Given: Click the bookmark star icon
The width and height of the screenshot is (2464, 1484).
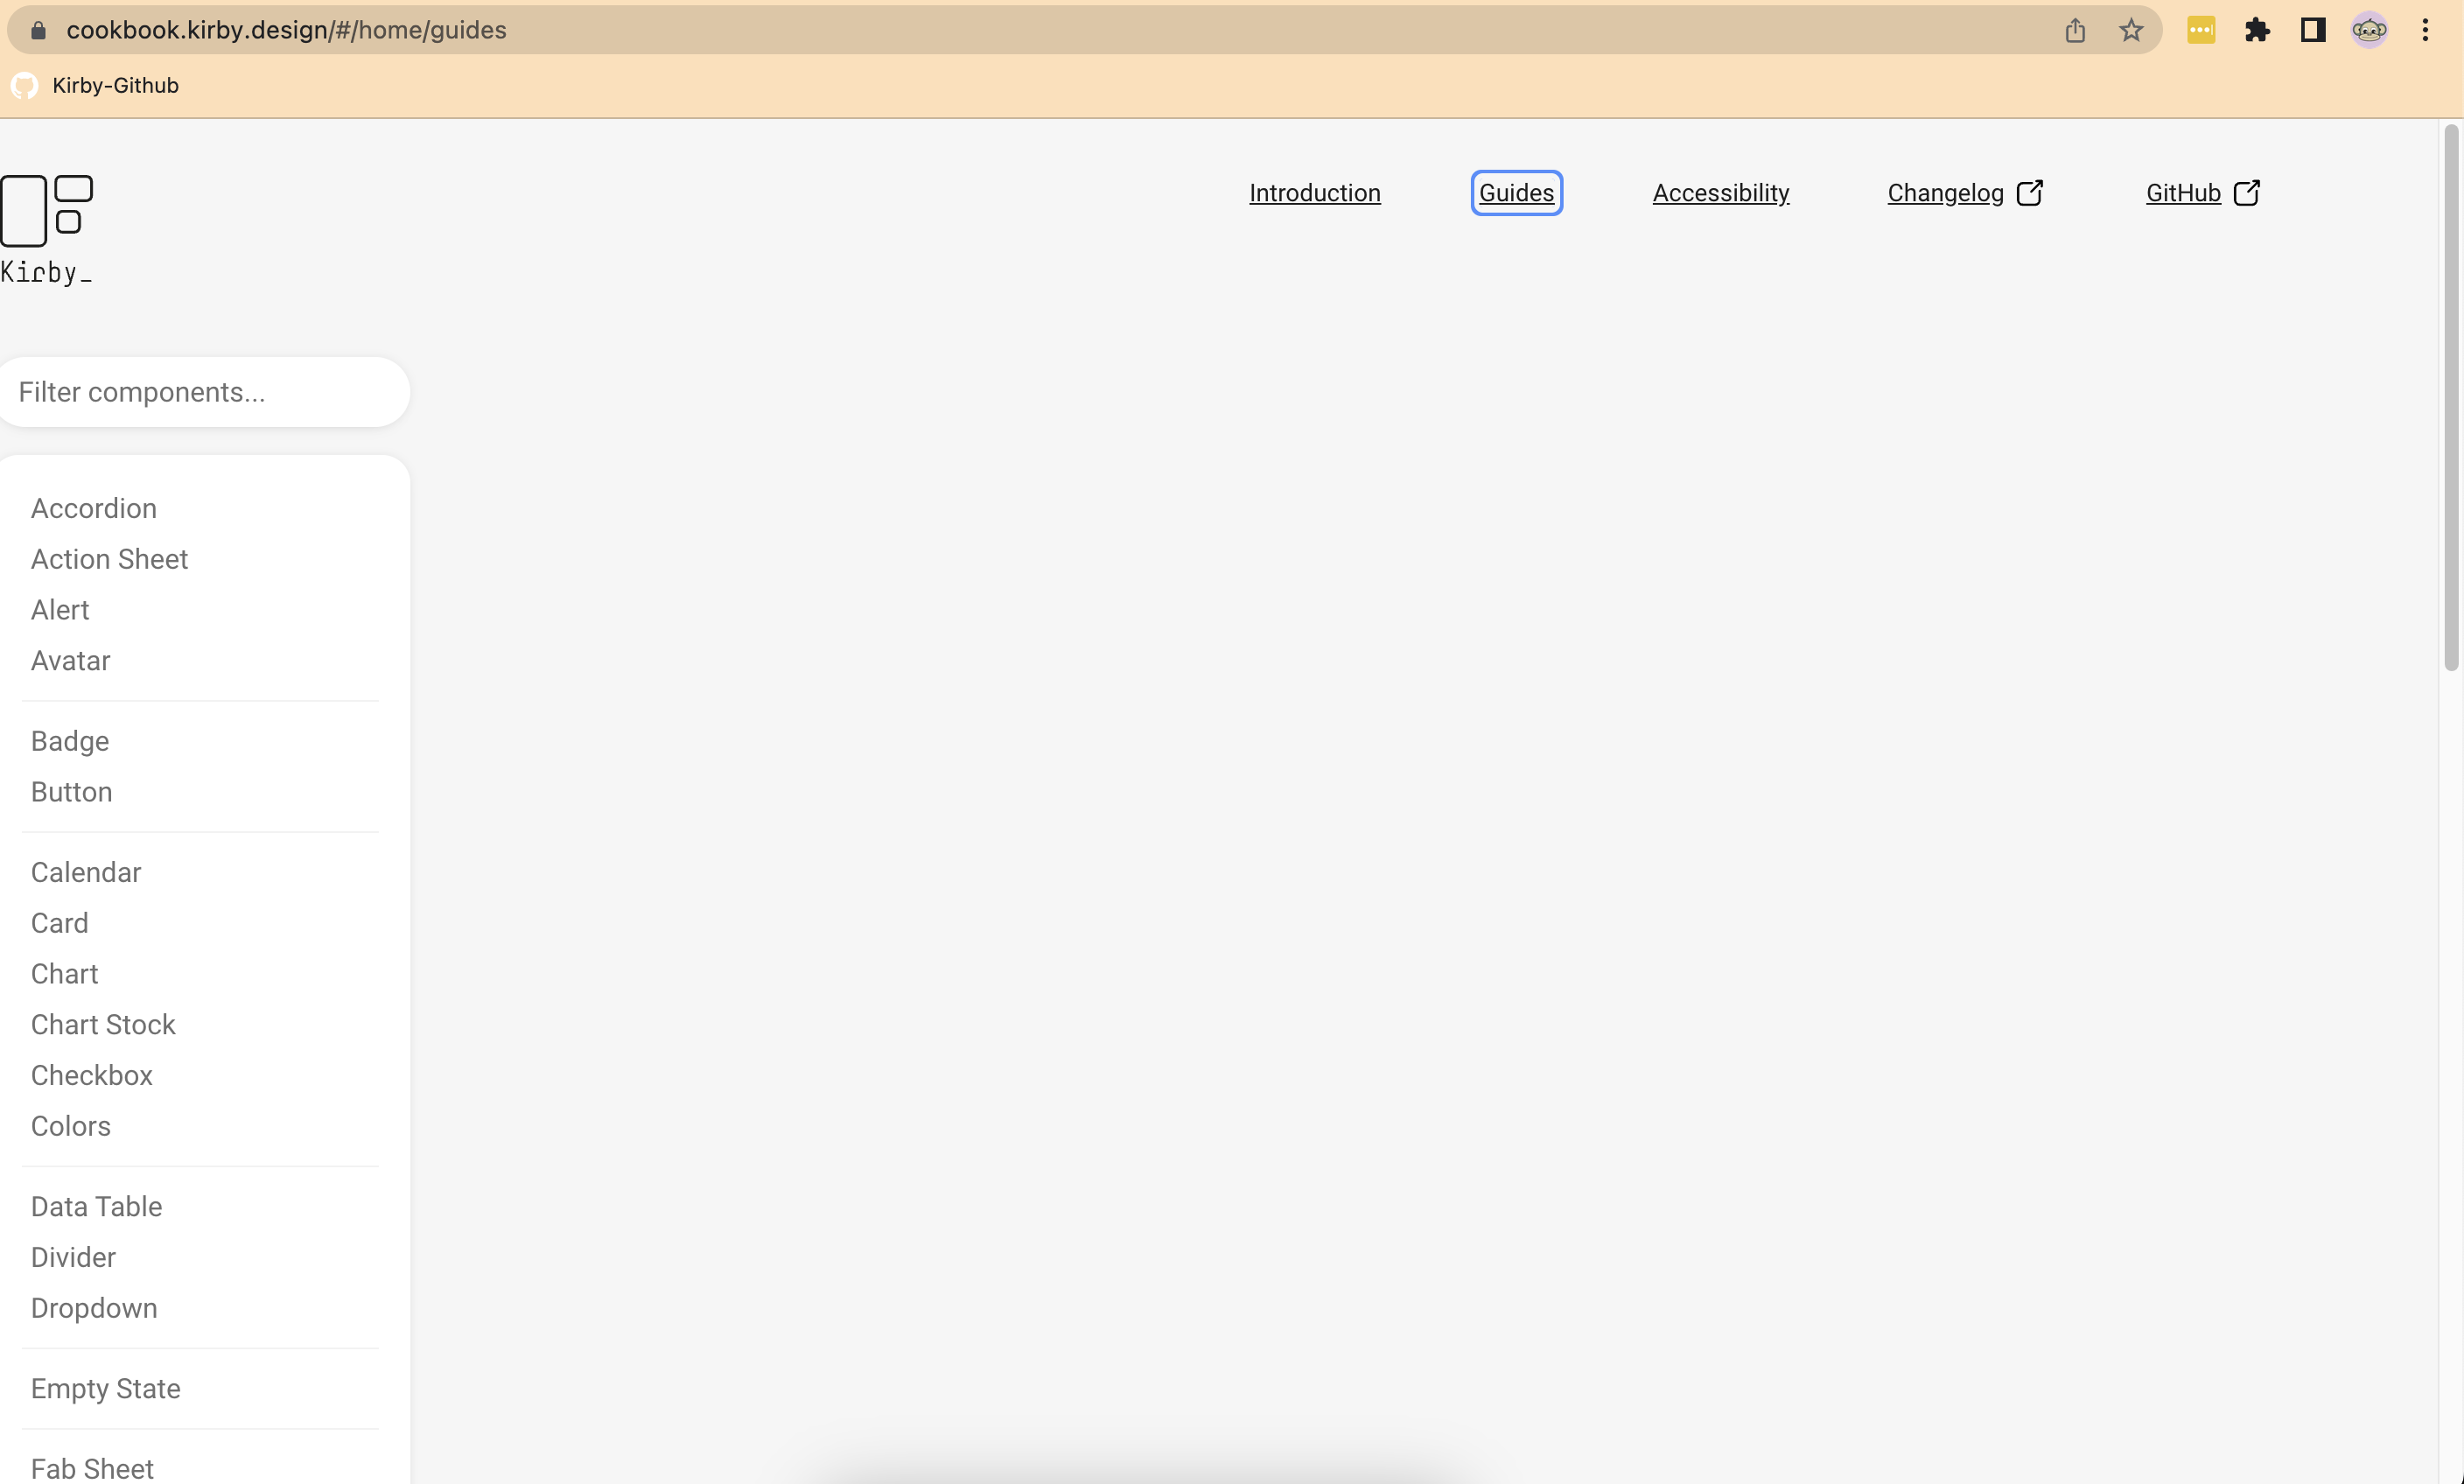Looking at the screenshot, I should click(x=2130, y=29).
